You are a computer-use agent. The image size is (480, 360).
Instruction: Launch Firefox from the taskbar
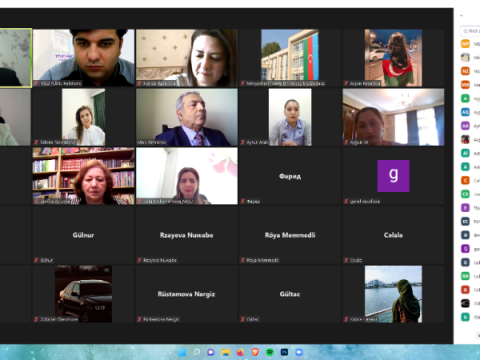(x=240, y=352)
